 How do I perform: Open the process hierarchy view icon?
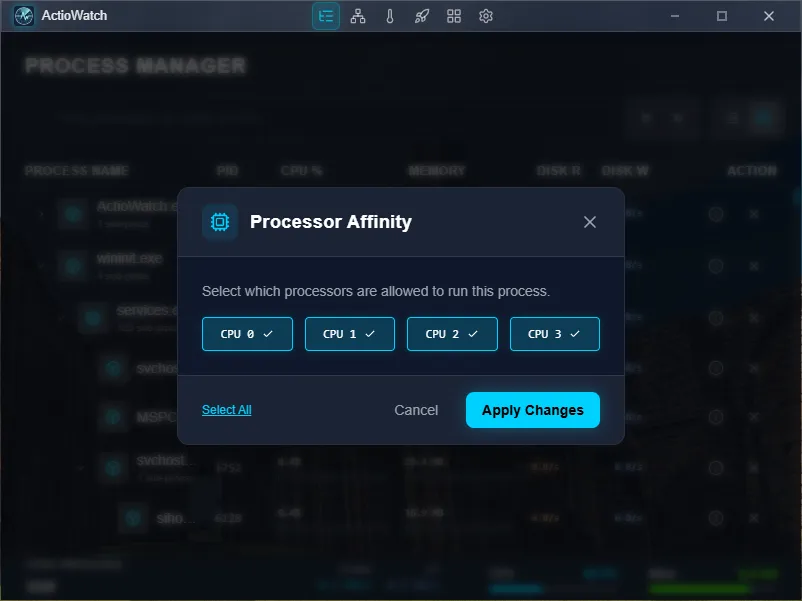pos(357,16)
